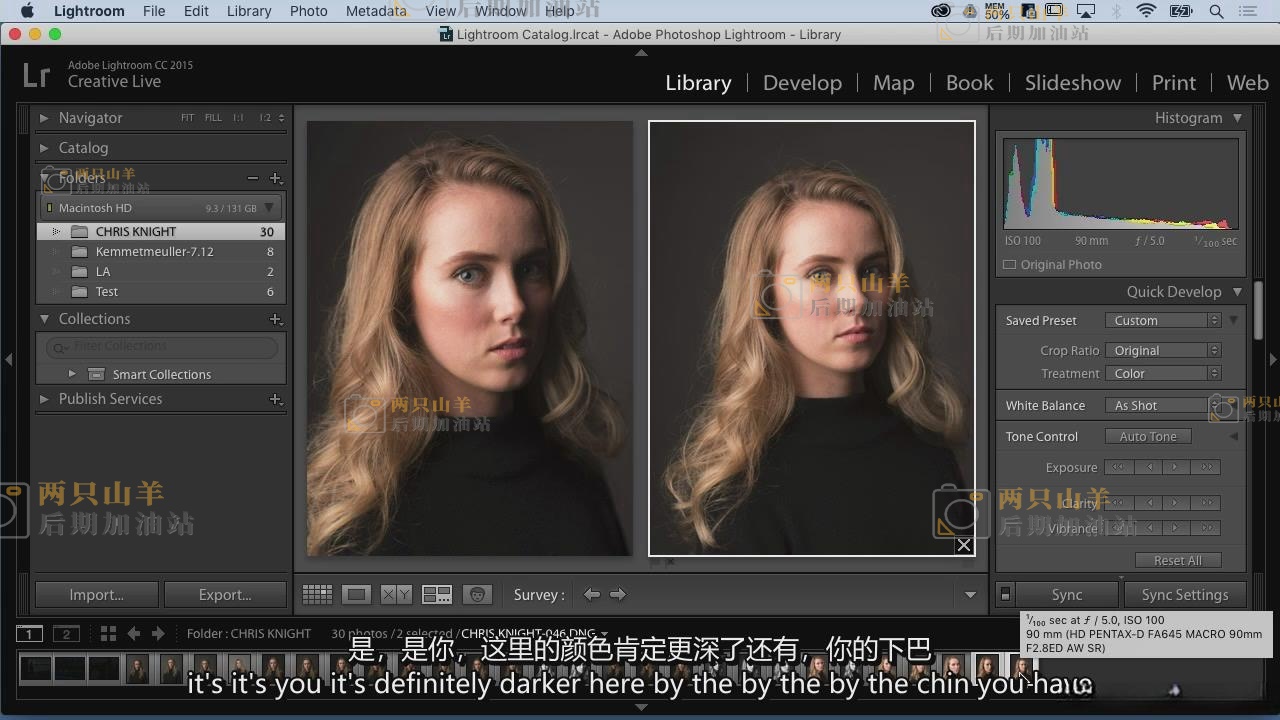Viewport: 1280px width, 720px height.
Task: Switch to the Develop module
Action: 802,83
